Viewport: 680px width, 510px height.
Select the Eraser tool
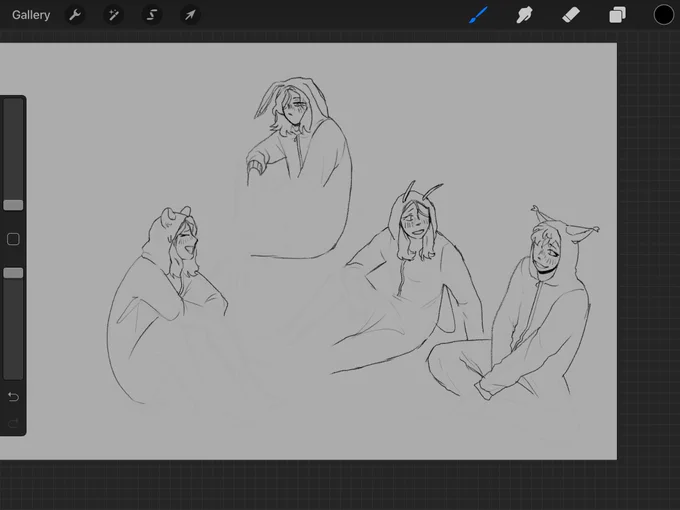(571, 15)
